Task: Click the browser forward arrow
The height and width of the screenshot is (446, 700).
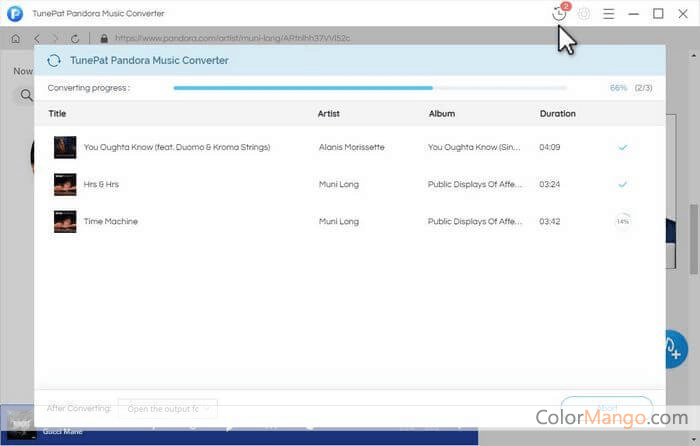Action: tap(55, 38)
